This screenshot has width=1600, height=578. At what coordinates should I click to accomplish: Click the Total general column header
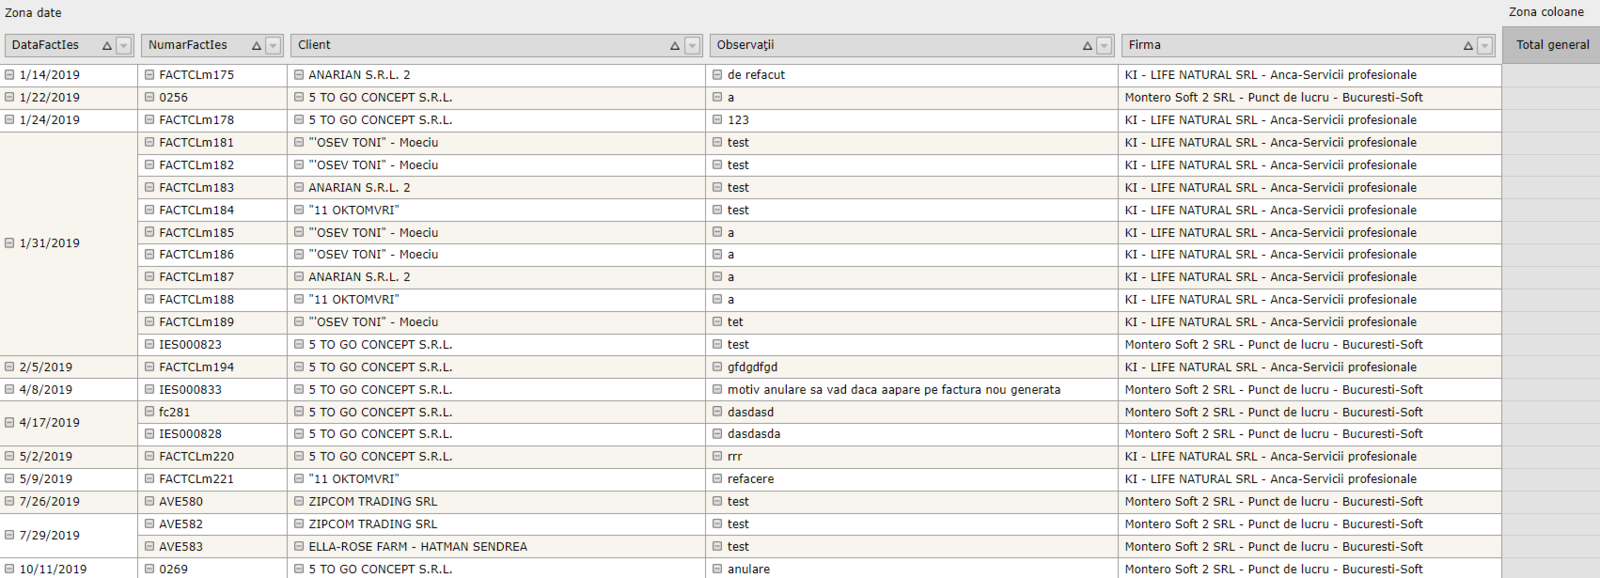coord(1552,45)
